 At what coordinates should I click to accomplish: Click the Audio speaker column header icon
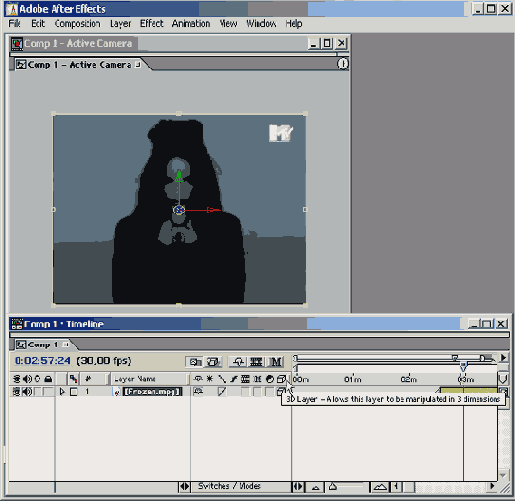27,379
